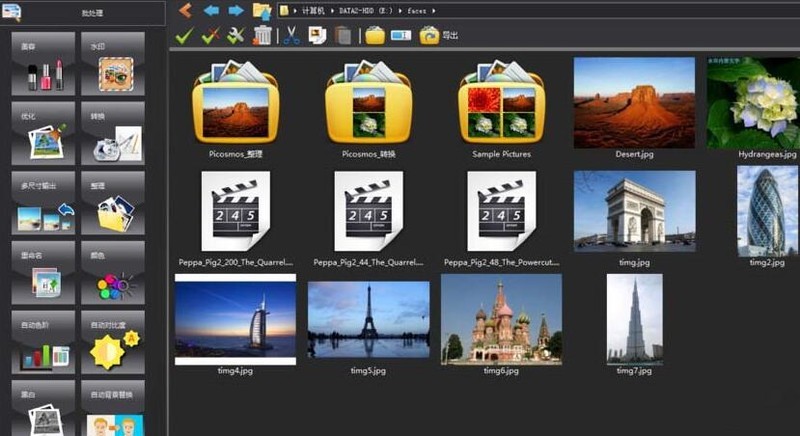Click the trash can delete icon
The height and width of the screenshot is (436, 800).
262,36
